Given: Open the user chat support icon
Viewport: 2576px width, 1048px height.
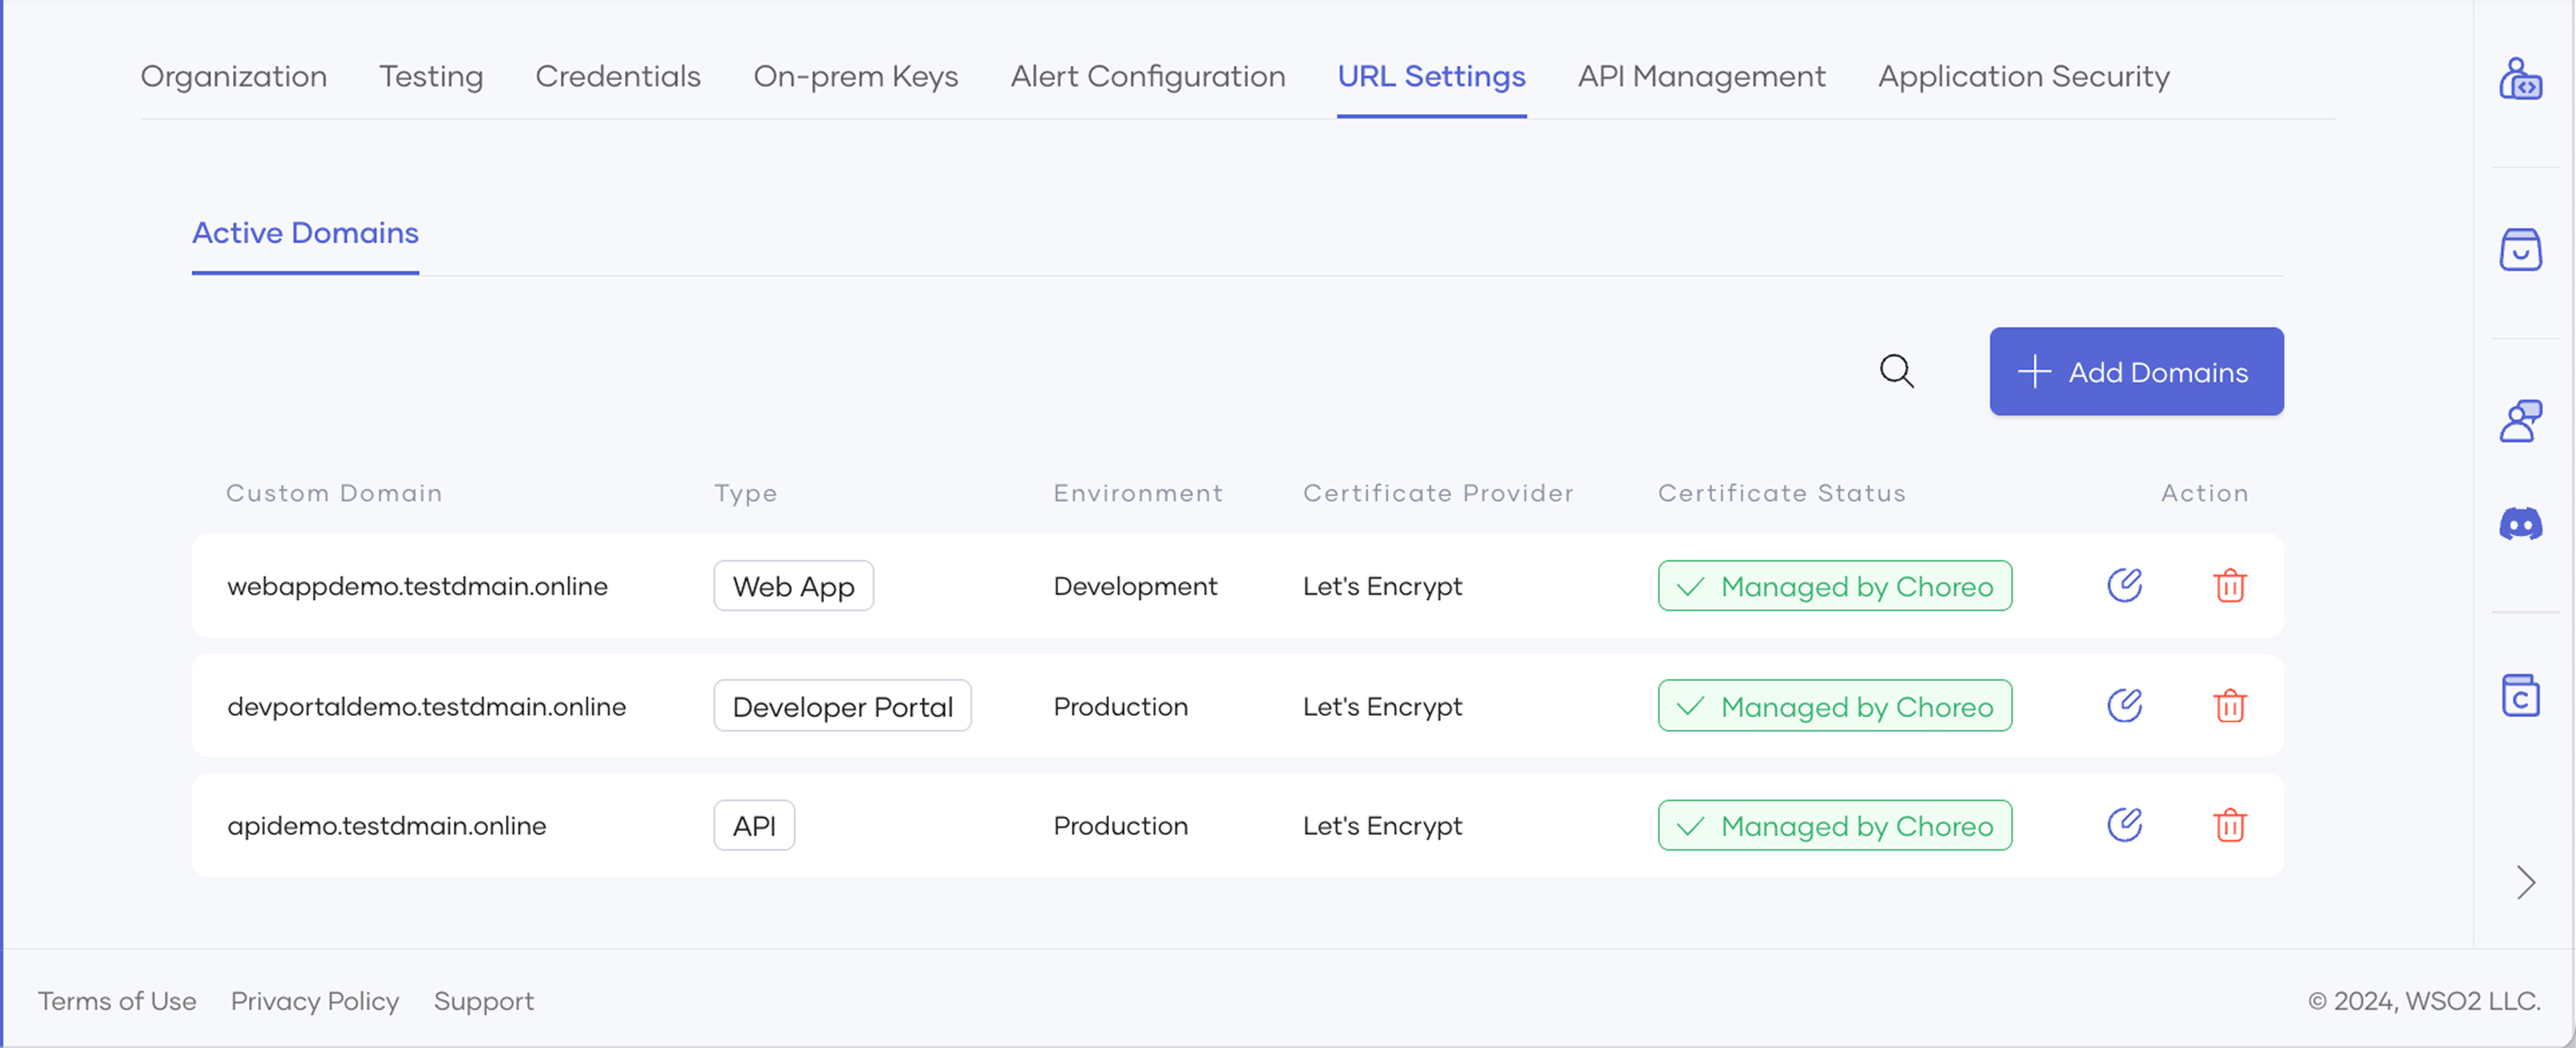Looking at the screenshot, I should point(2520,420).
